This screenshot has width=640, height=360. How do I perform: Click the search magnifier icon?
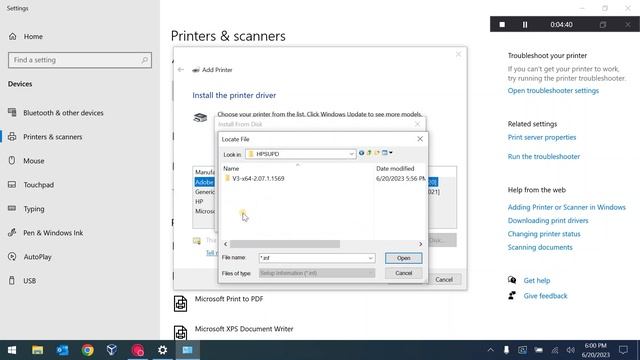coord(144,60)
